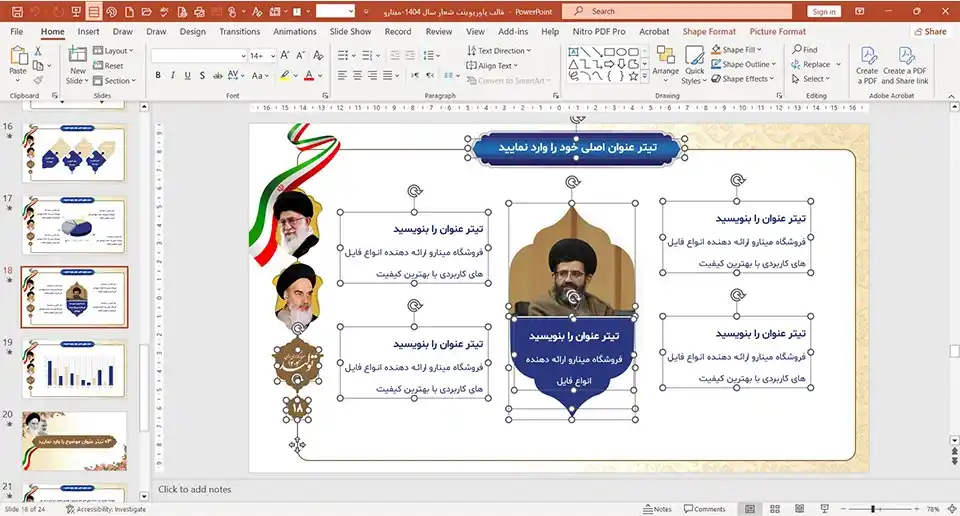The width and height of the screenshot is (960, 516).
Task: Click the New blank document icon in quick access toolbar
Action: pyautogui.click(x=129, y=12)
